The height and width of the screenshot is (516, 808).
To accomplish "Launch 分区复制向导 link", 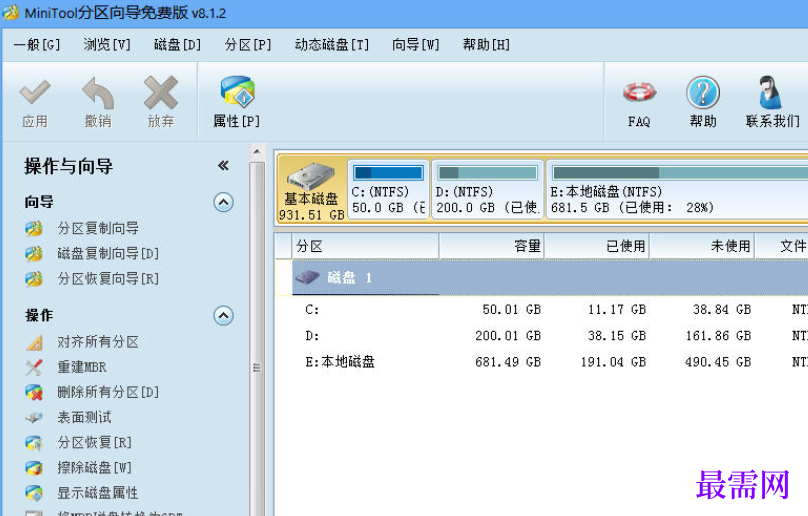I will (x=98, y=228).
